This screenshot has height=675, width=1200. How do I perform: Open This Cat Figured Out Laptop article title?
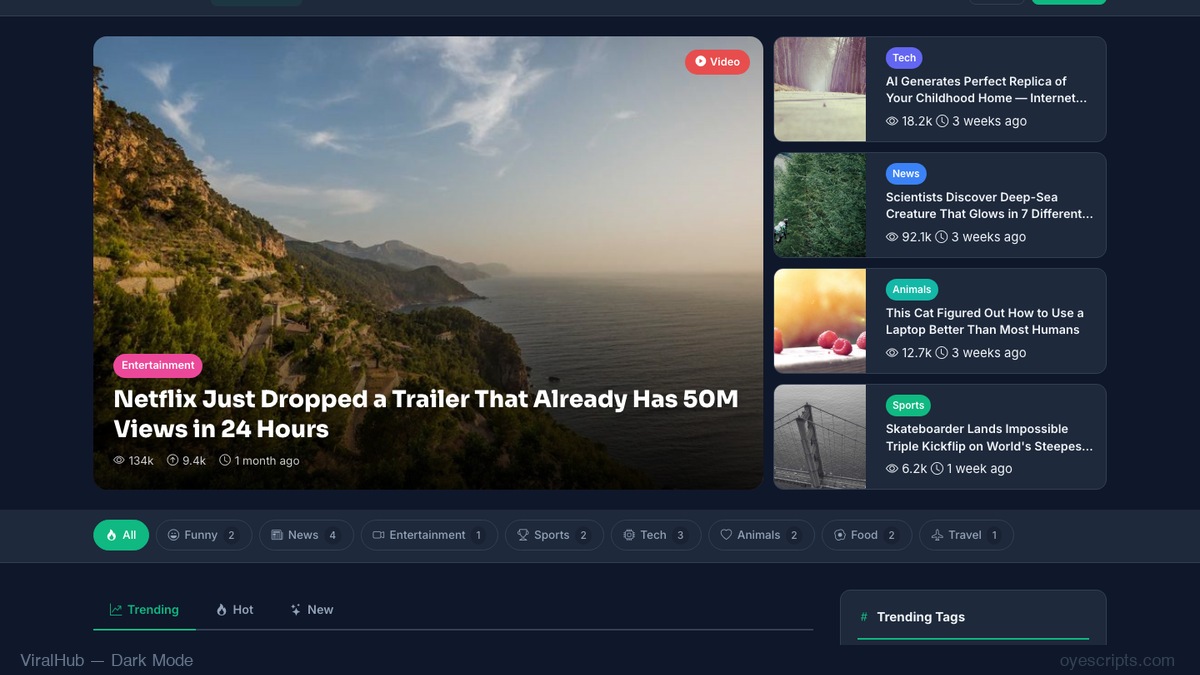click(985, 322)
